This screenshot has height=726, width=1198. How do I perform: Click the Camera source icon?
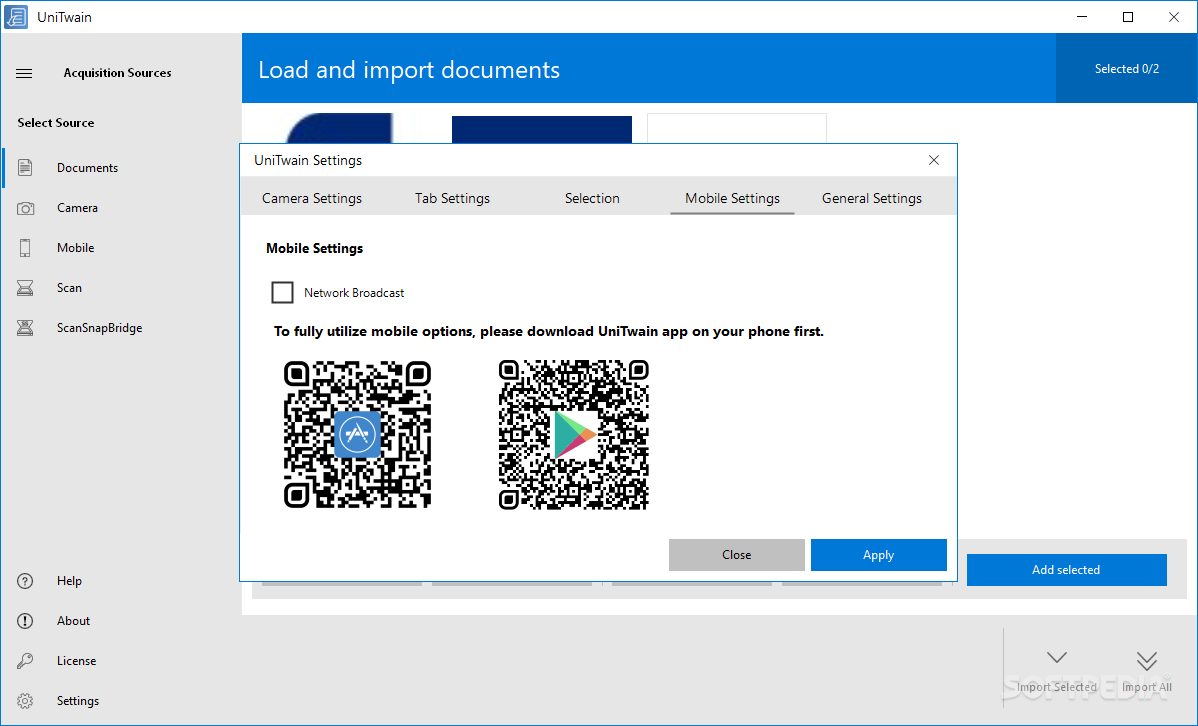[x=25, y=208]
